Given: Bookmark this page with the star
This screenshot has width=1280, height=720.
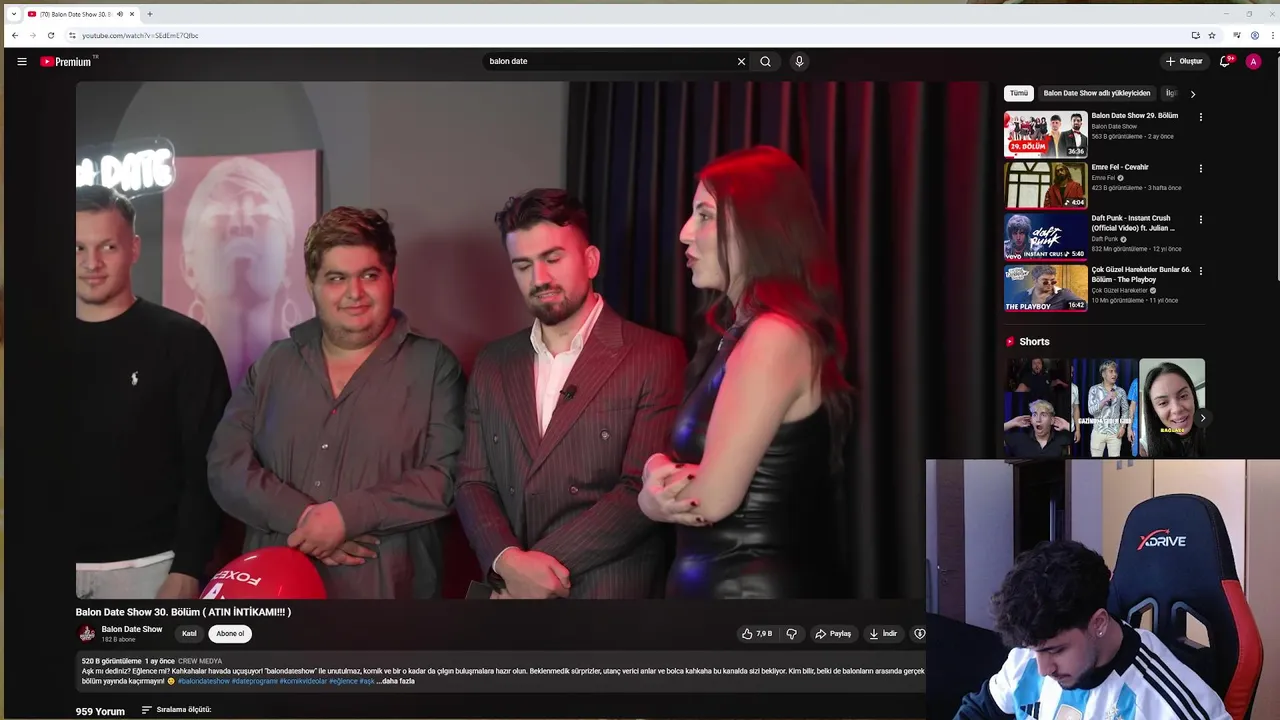Looking at the screenshot, I should 1212,35.
